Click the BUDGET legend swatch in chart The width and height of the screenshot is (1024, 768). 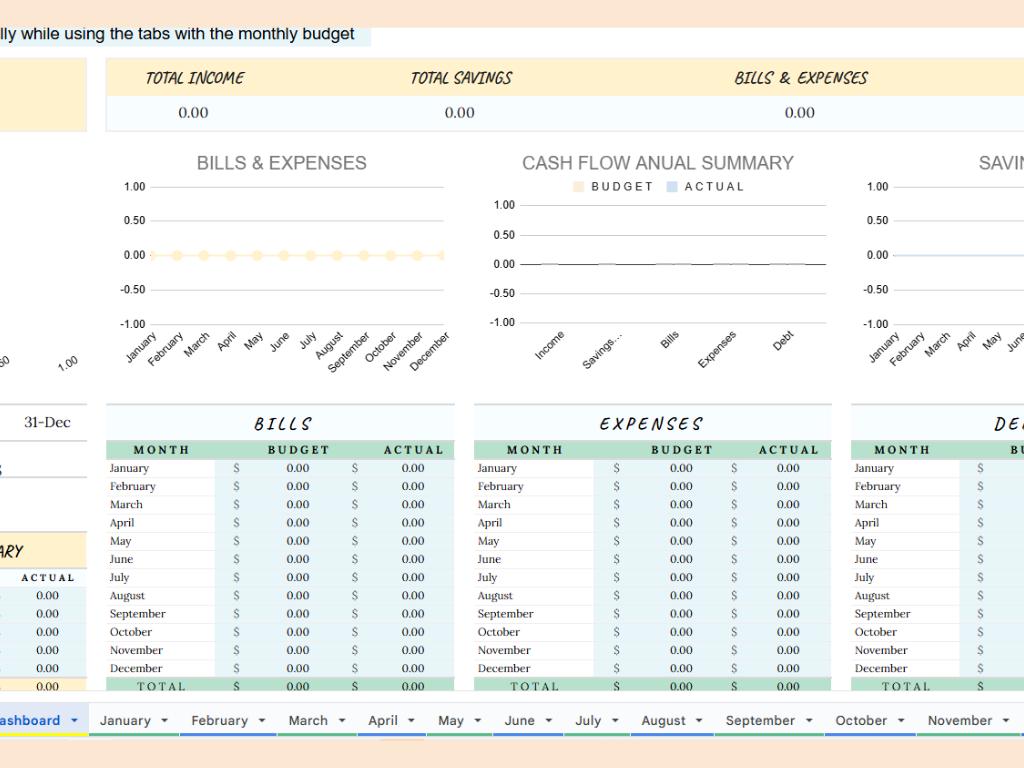pyautogui.click(x=578, y=187)
